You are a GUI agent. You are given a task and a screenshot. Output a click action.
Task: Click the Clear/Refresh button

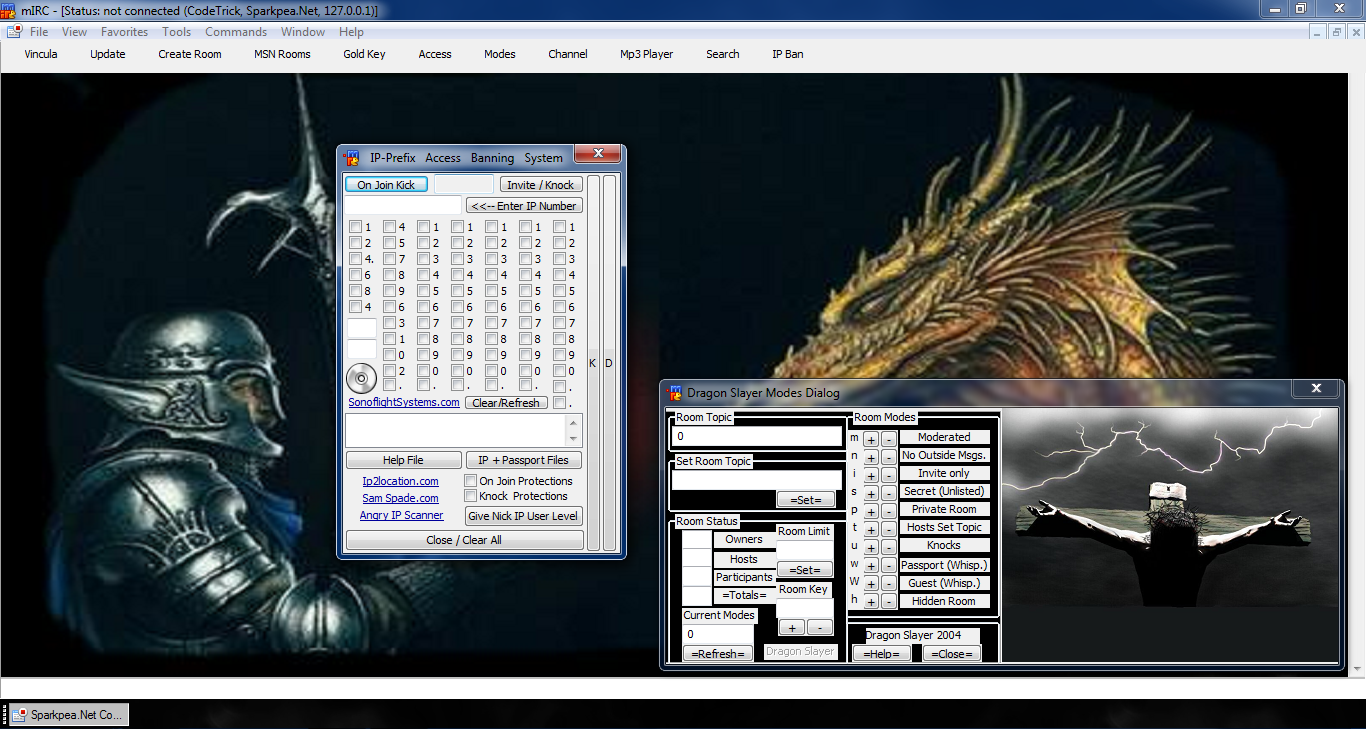pyautogui.click(x=506, y=403)
